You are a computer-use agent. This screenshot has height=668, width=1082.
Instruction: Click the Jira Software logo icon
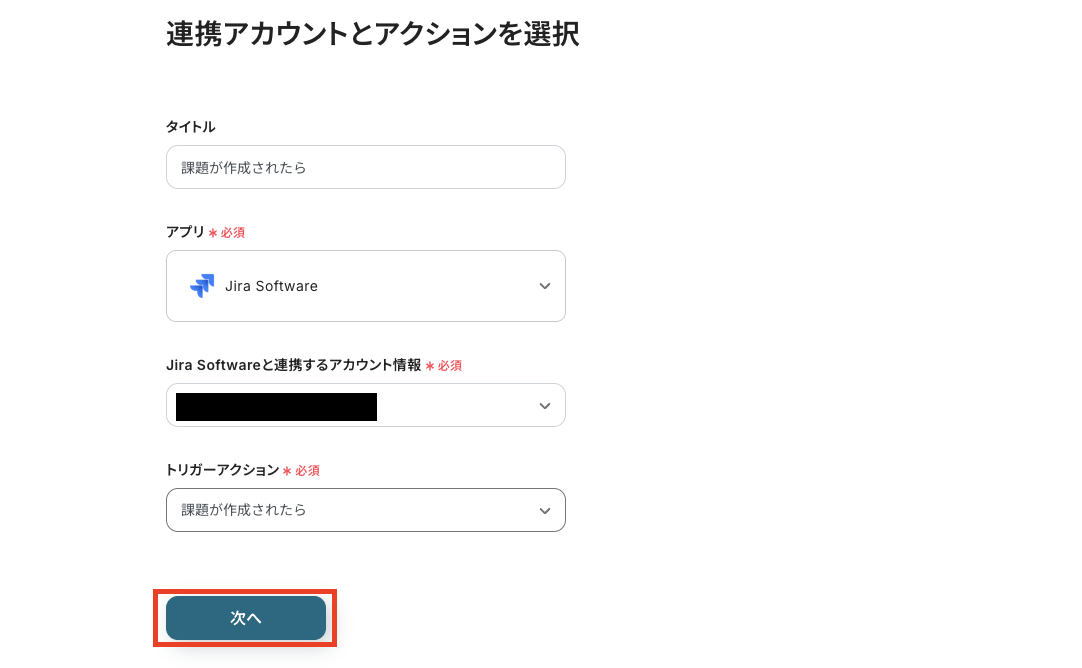tap(203, 286)
